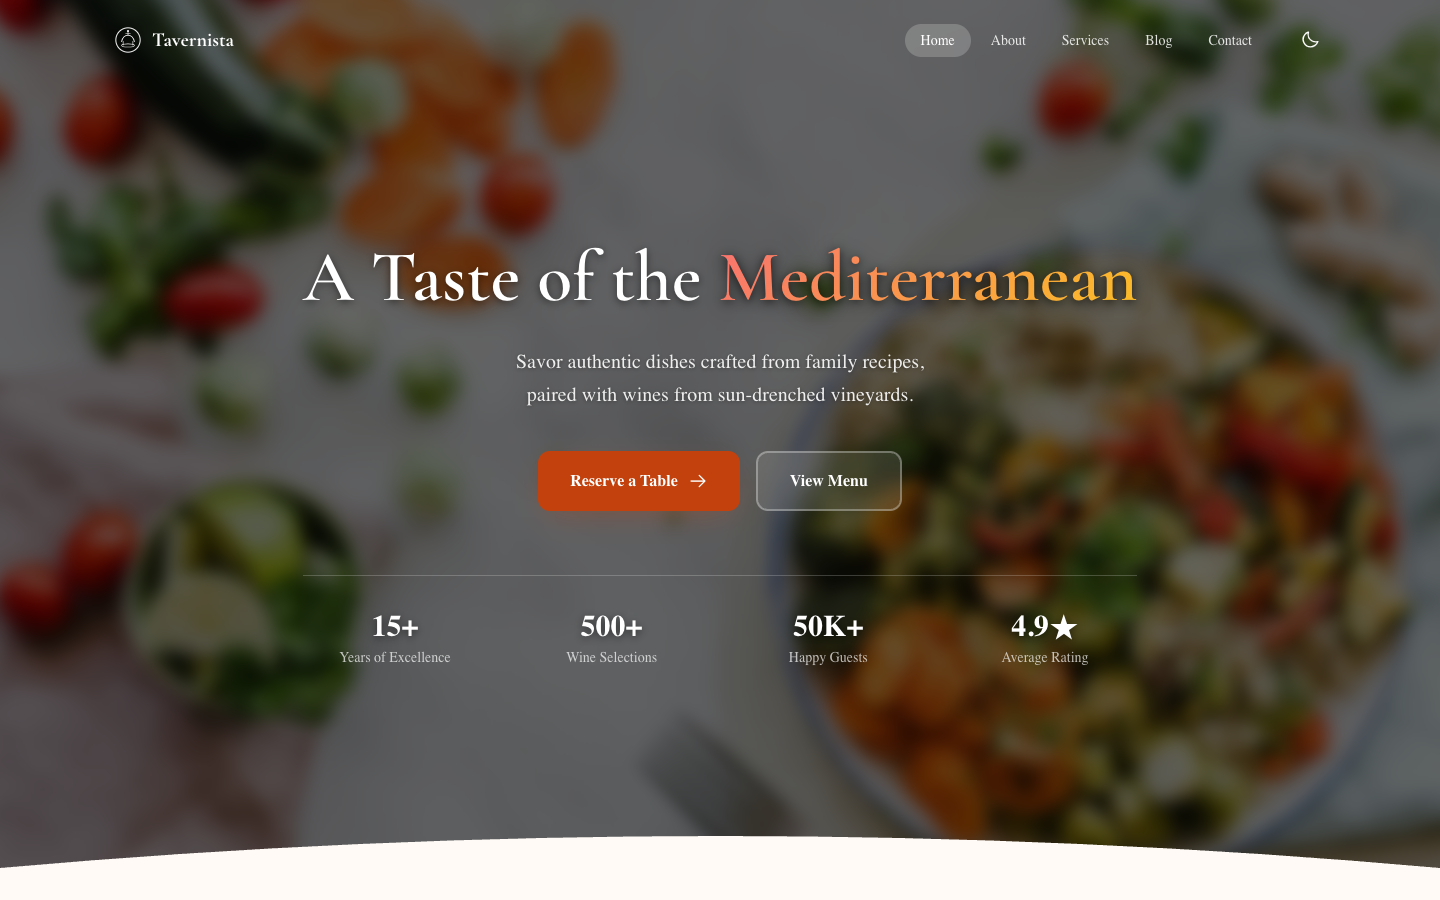The height and width of the screenshot is (900, 1440).
Task: Click the Tavernista brand name
Action: coord(193,40)
